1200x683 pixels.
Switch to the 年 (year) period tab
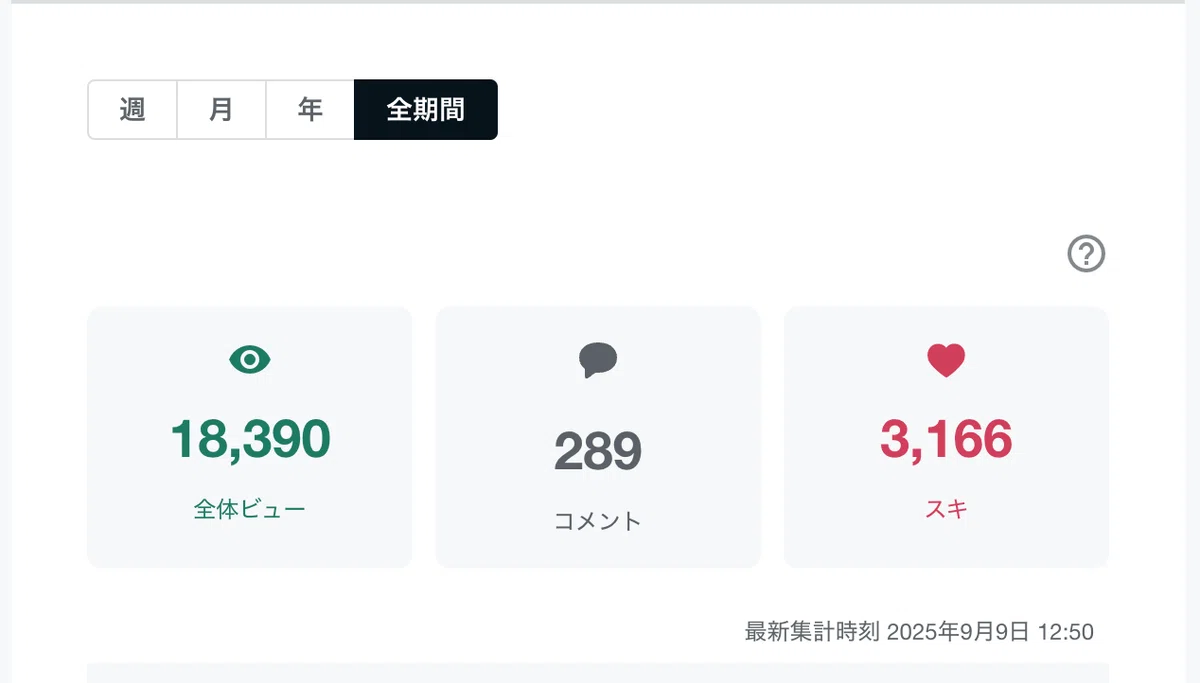pyautogui.click(x=310, y=110)
